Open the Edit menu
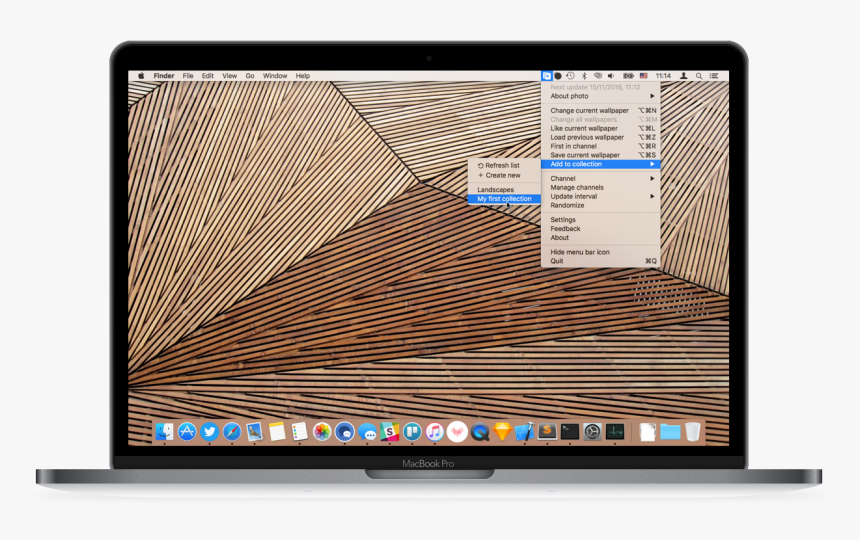The width and height of the screenshot is (860, 540). [x=207, y=76]
